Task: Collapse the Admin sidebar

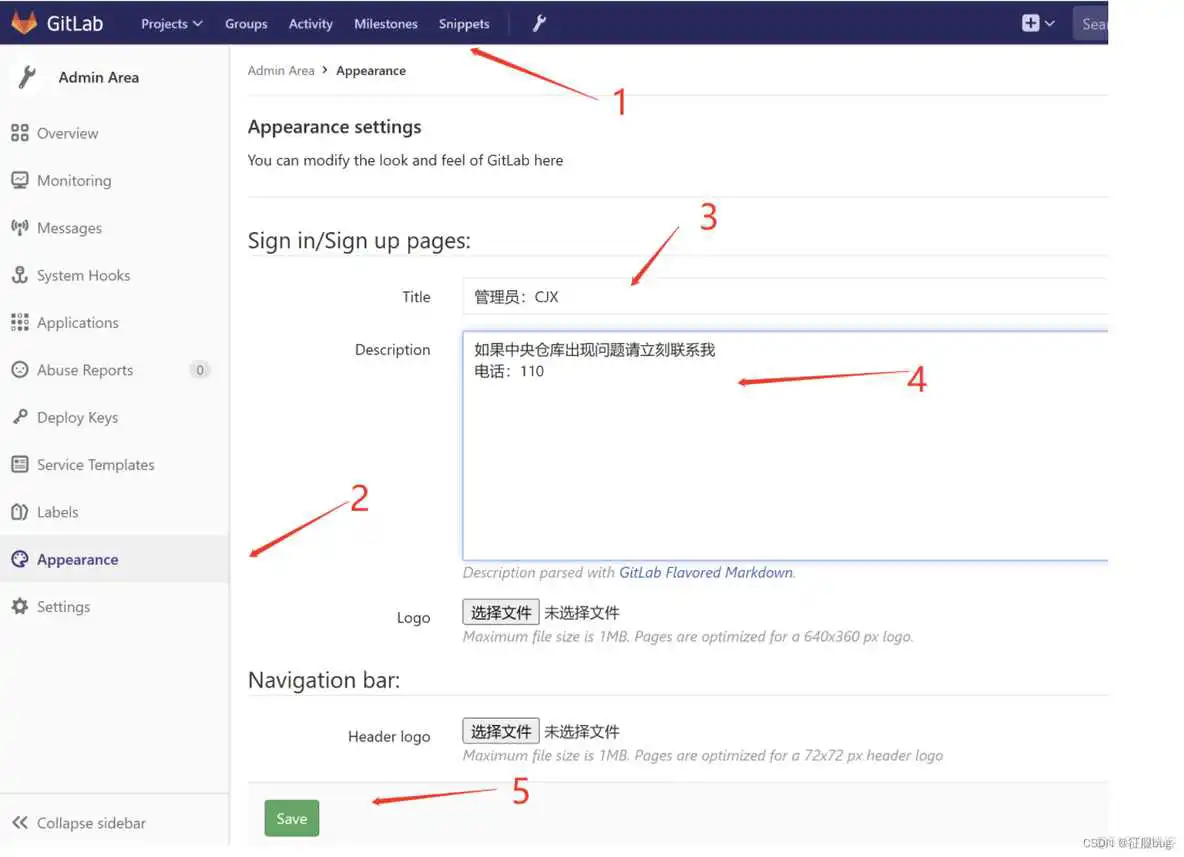Action: [90, 822]
